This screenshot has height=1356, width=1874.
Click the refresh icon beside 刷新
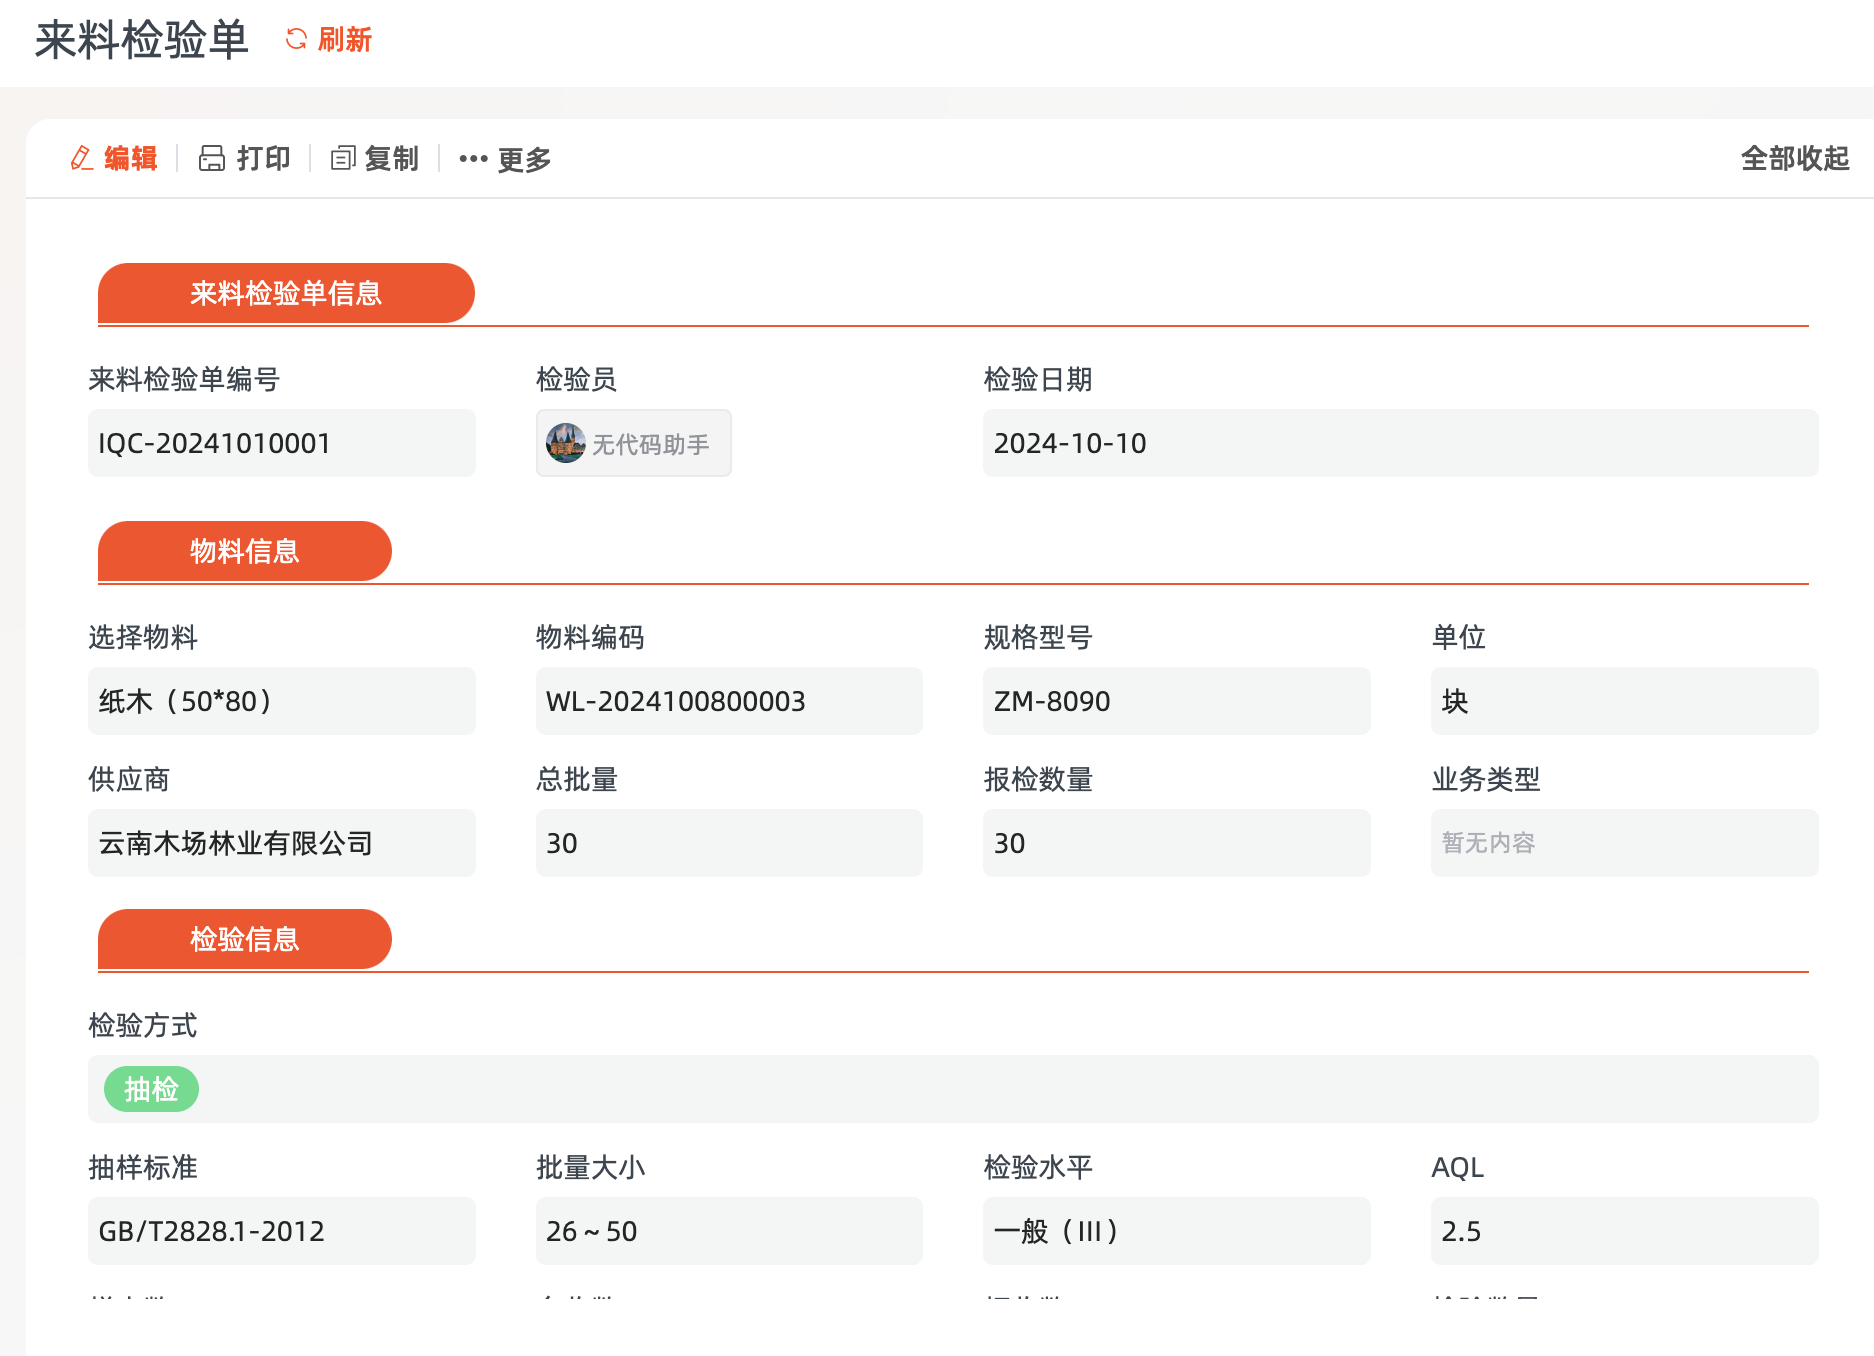(296, 39)
